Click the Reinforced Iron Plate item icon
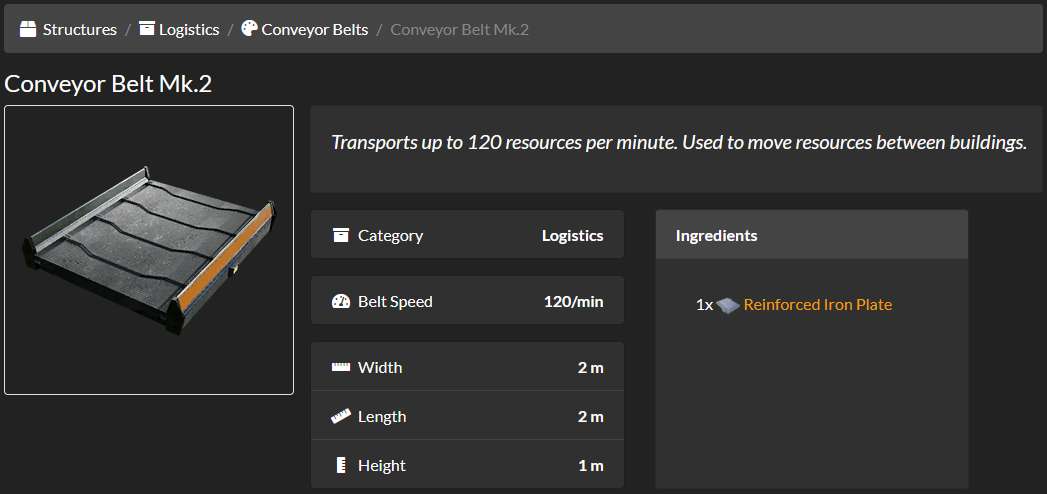This screenshot has width=1047, height=494. point(728,306)
